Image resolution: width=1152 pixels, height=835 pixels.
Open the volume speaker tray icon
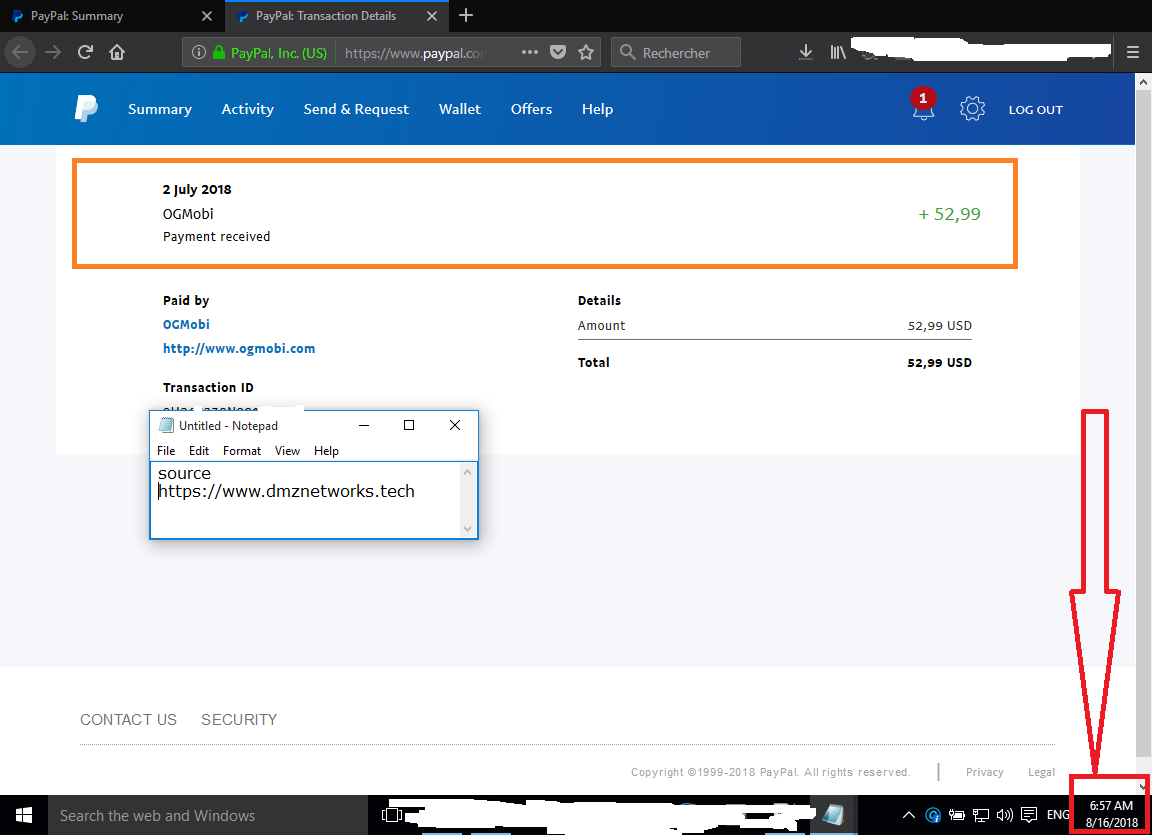pos(1004,815)
